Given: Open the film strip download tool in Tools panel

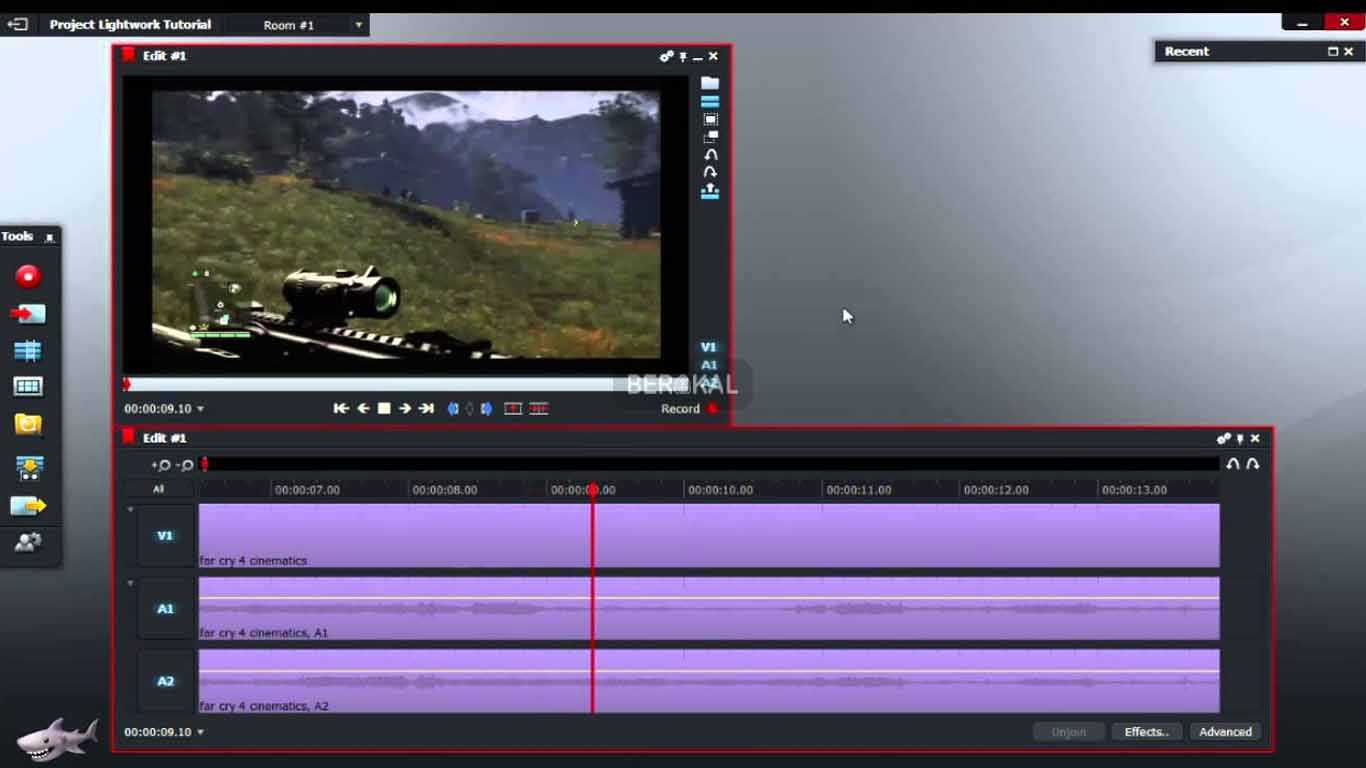Looking at the screenshot, I should coord(28,467).
